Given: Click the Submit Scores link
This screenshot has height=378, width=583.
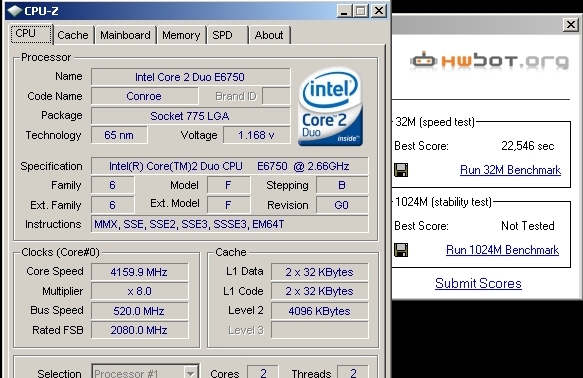Looking at the screenshot, I should point(478,283).
